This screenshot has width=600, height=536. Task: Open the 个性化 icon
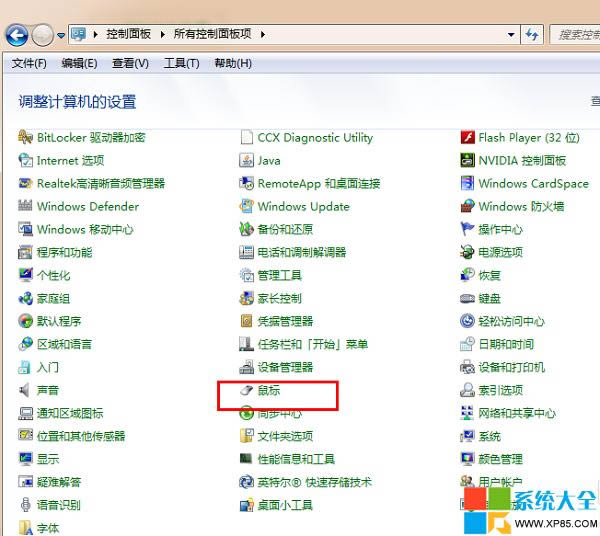point(25,275)
